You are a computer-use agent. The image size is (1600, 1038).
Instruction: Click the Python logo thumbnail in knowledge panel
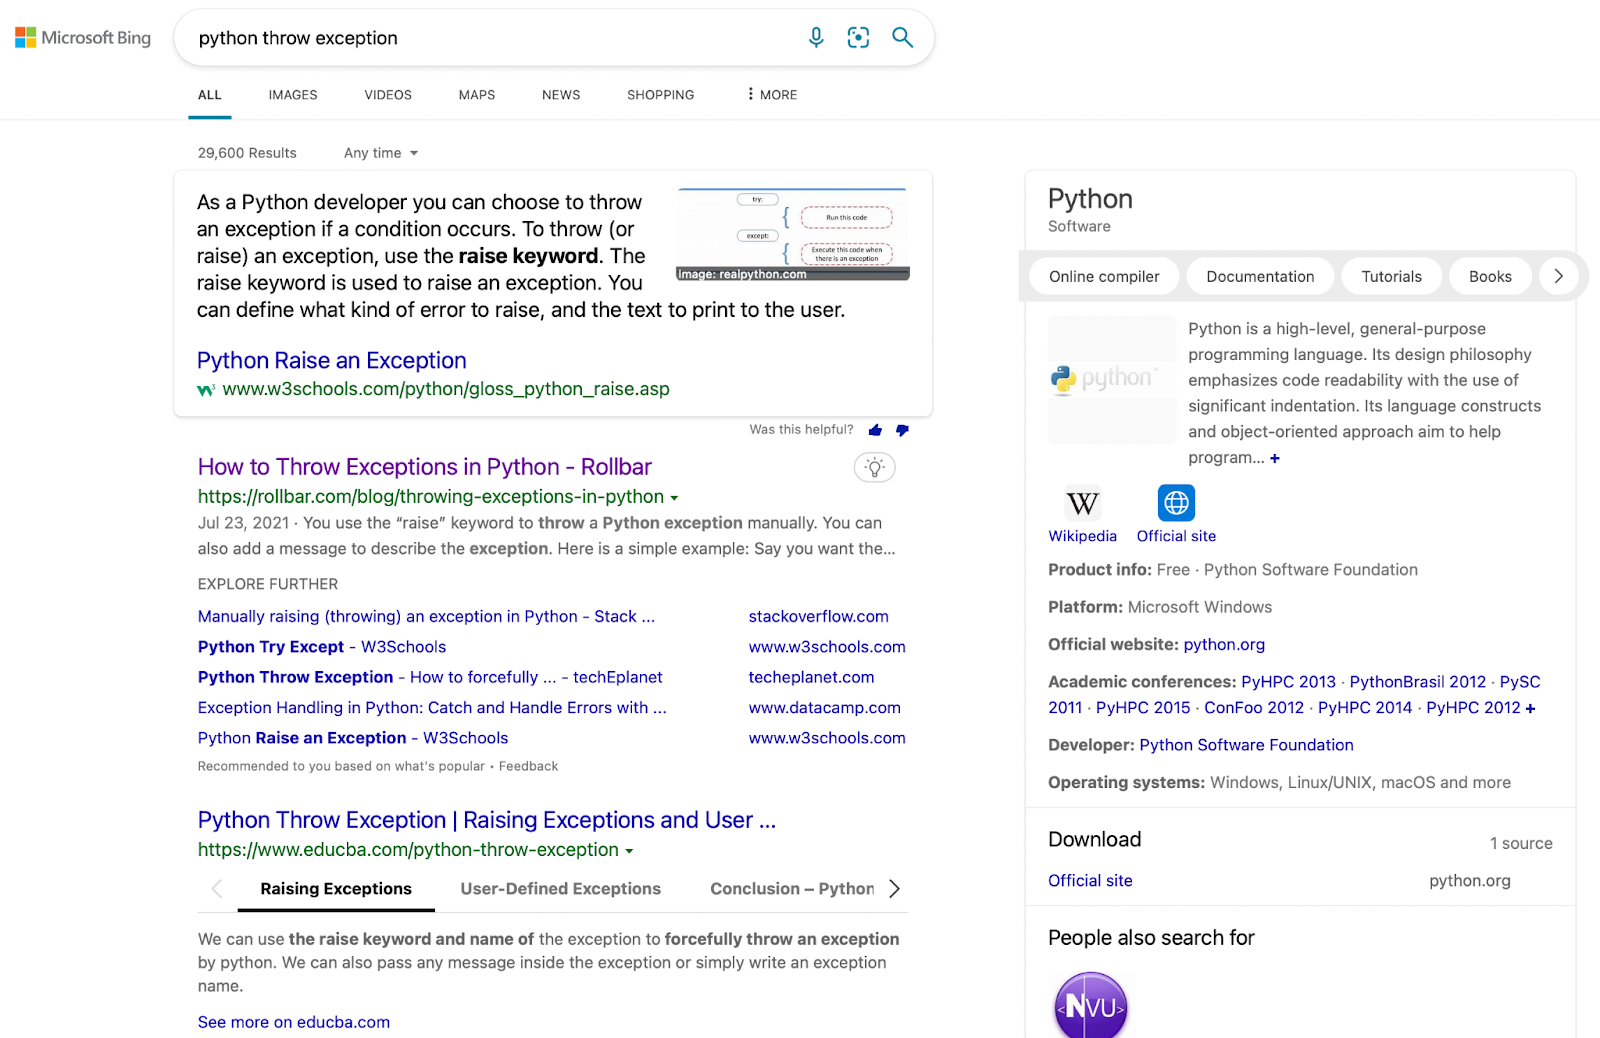click(x=1111, y=379)
